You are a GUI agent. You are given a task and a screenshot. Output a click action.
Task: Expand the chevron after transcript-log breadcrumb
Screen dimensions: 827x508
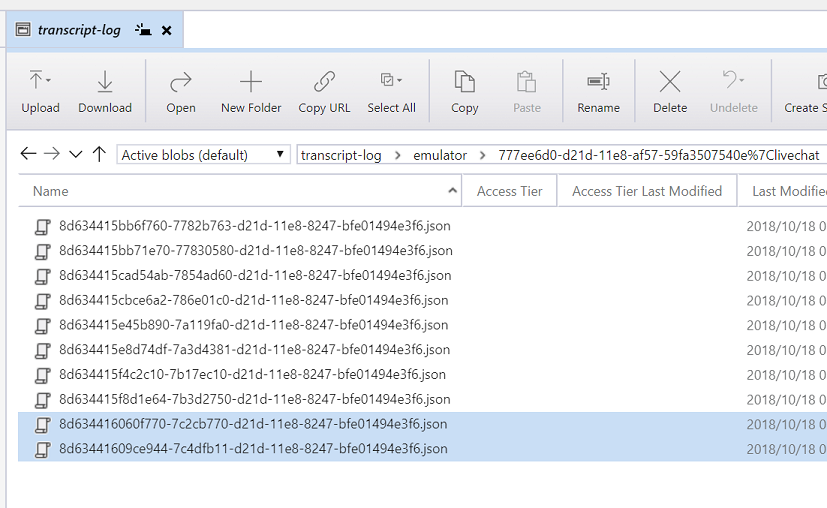398,155
